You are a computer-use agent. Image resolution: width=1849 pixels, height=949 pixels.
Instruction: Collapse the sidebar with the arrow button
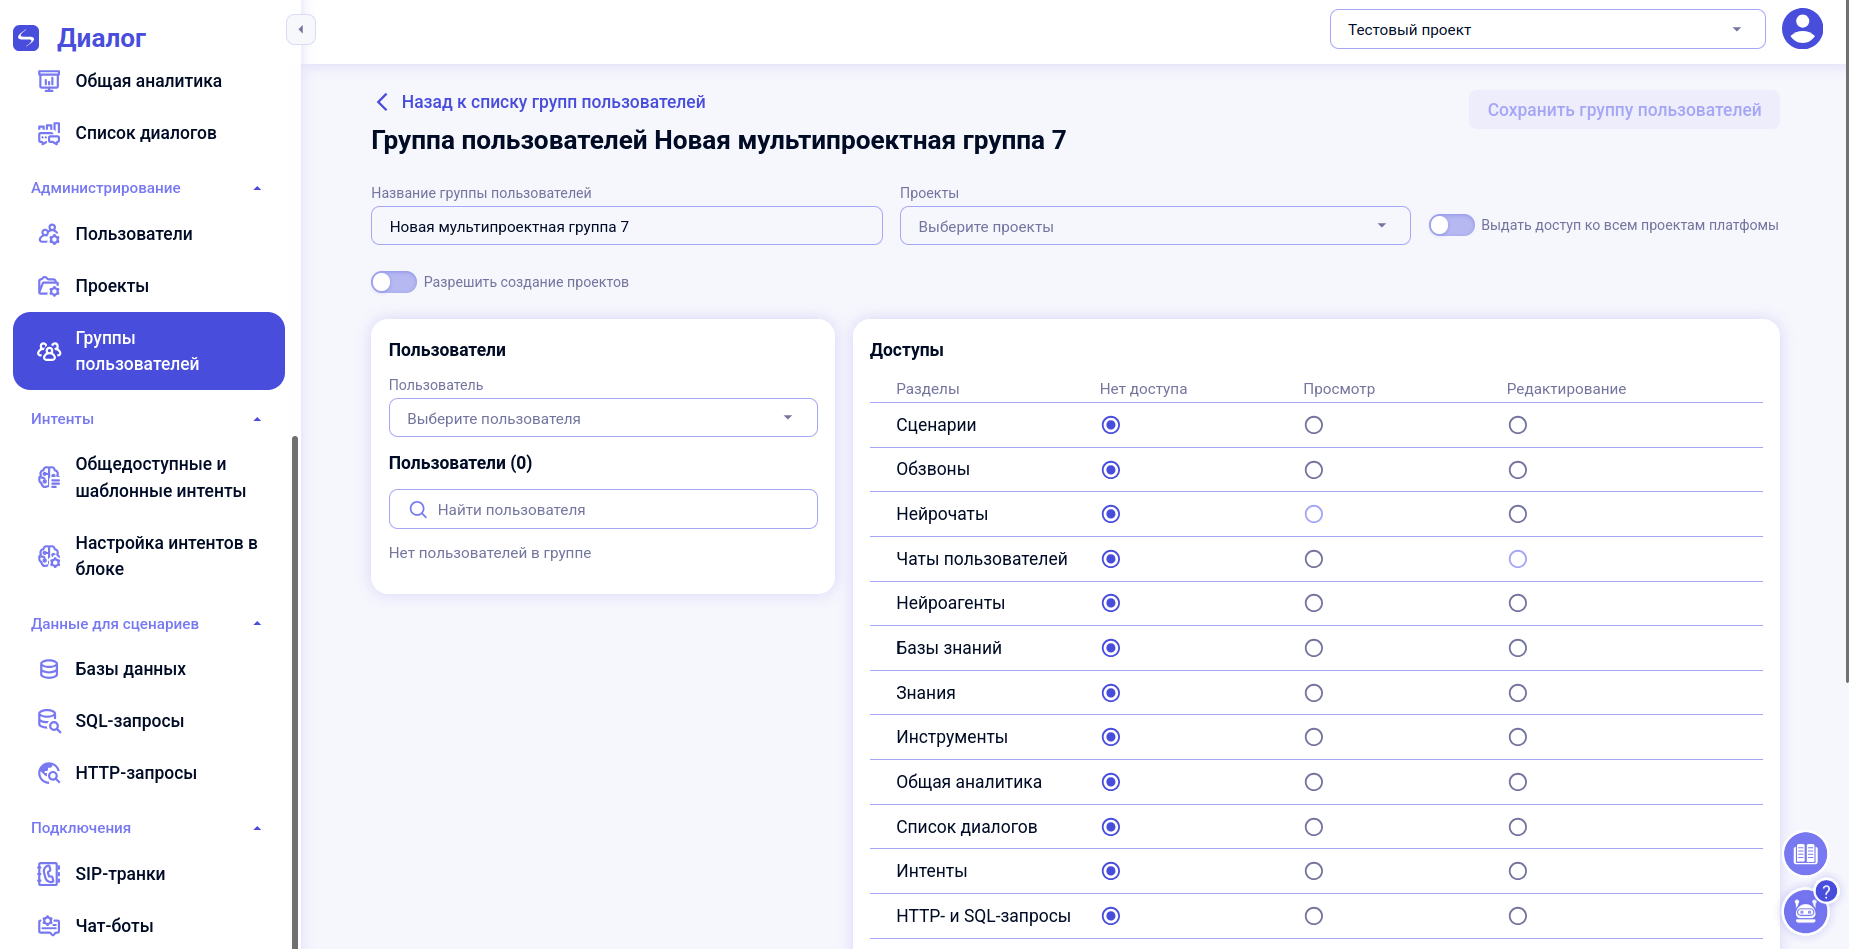coord(301,29)
